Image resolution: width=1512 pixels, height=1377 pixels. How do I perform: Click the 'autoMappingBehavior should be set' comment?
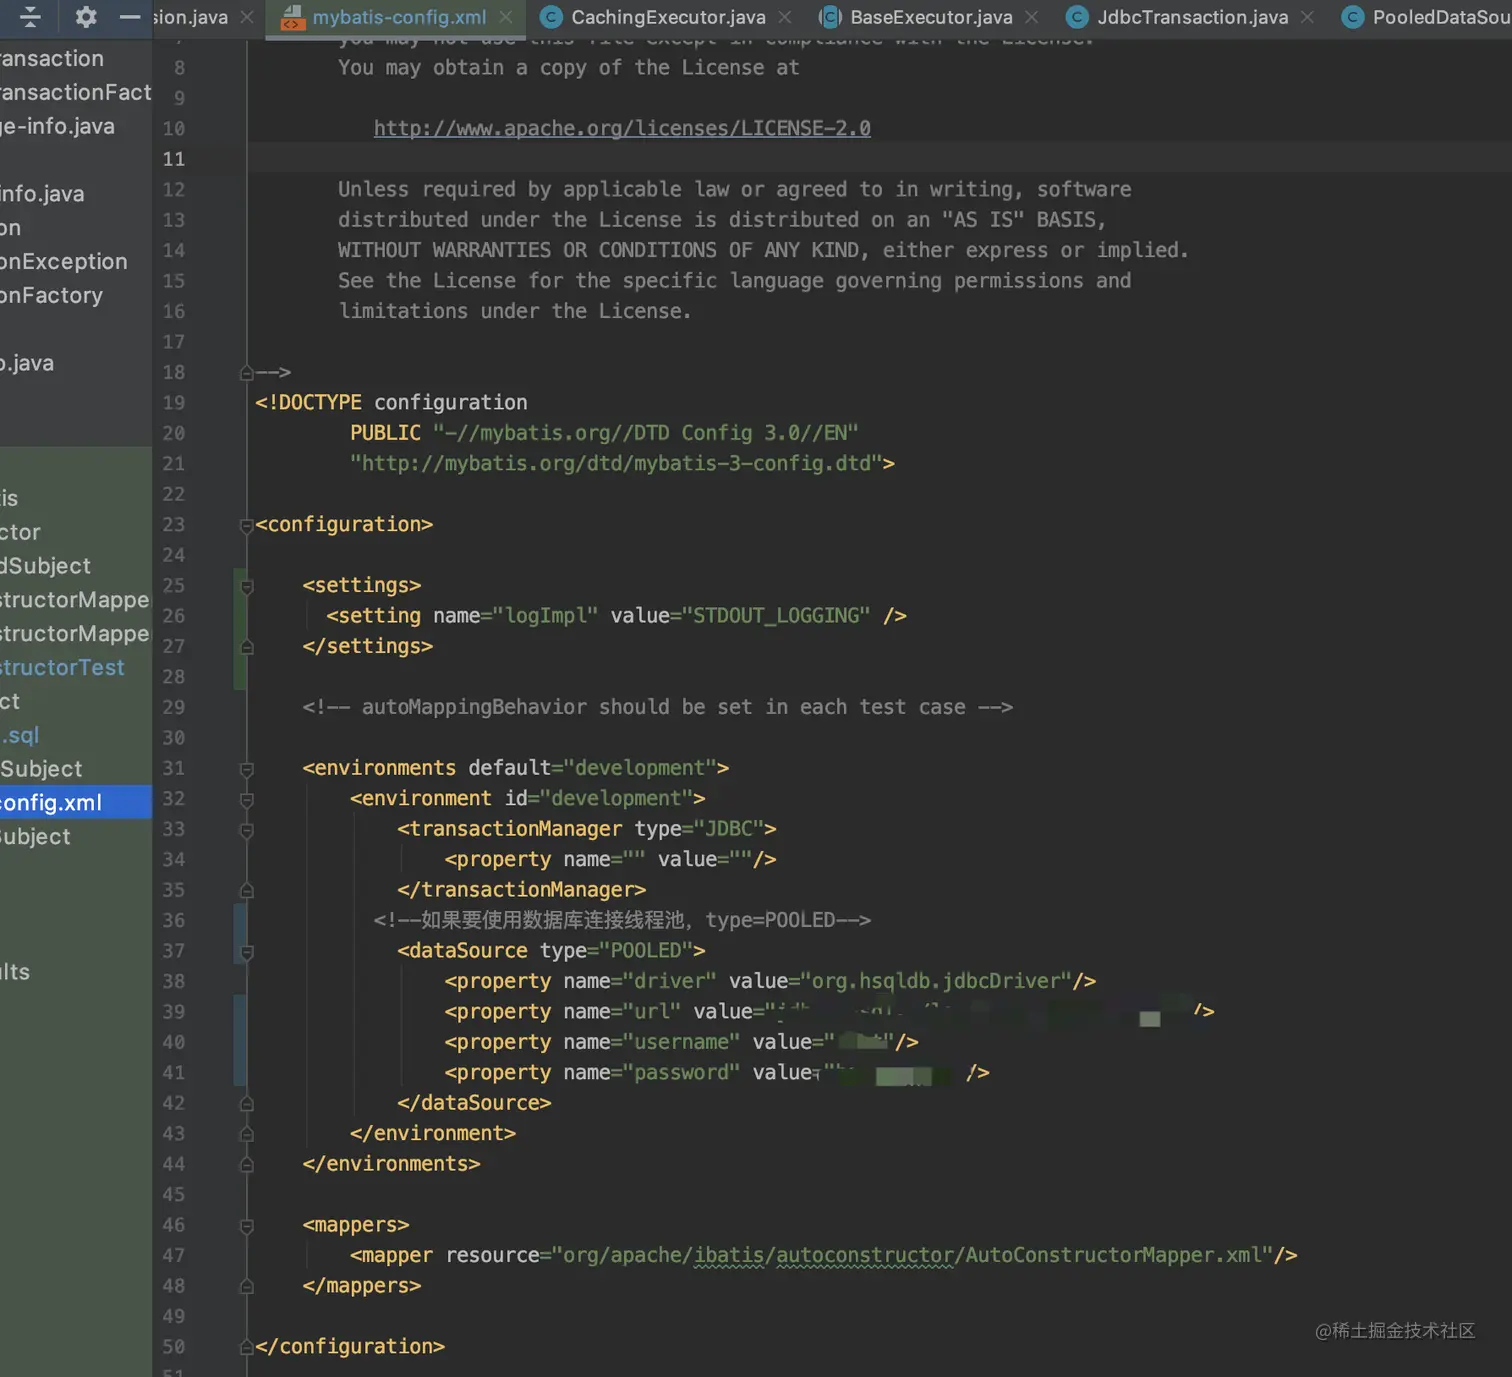[658, 708]
